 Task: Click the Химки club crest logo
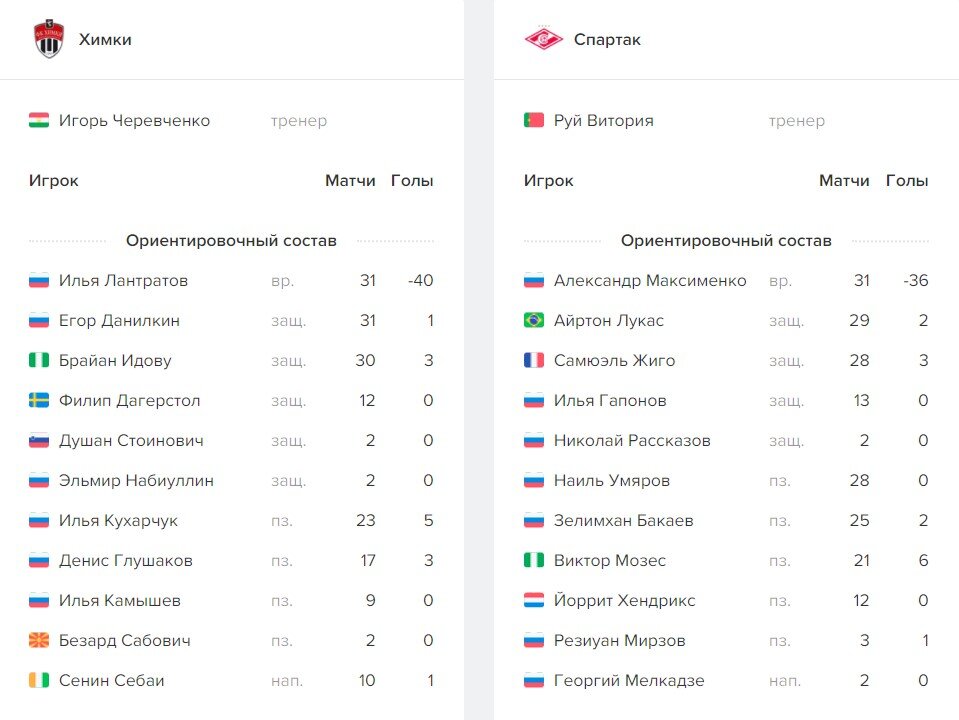[47, 38]
